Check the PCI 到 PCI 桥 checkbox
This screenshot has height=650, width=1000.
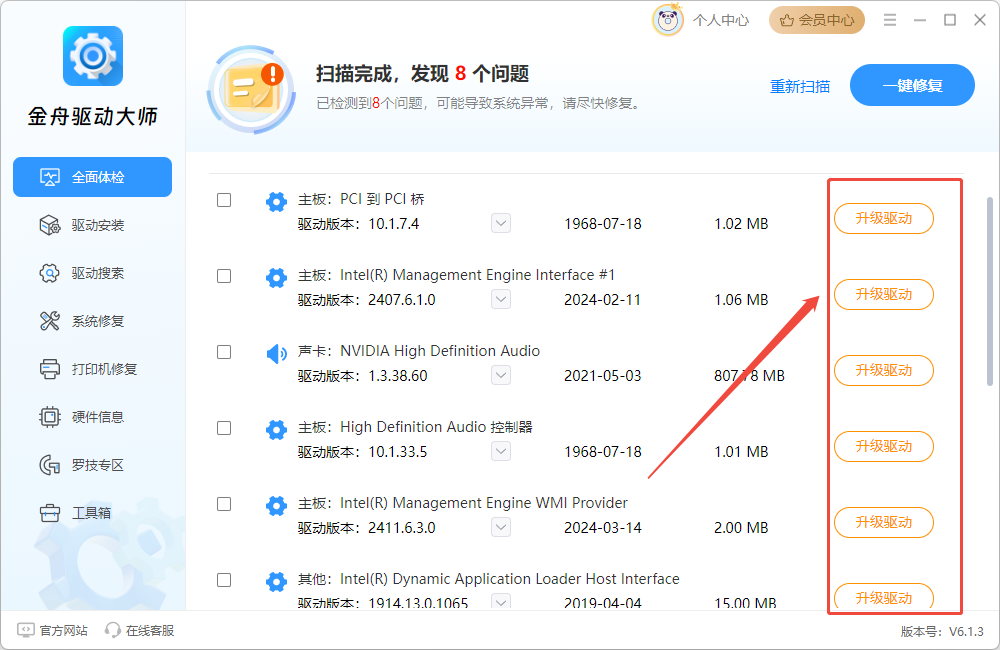[x=224, y=200]
